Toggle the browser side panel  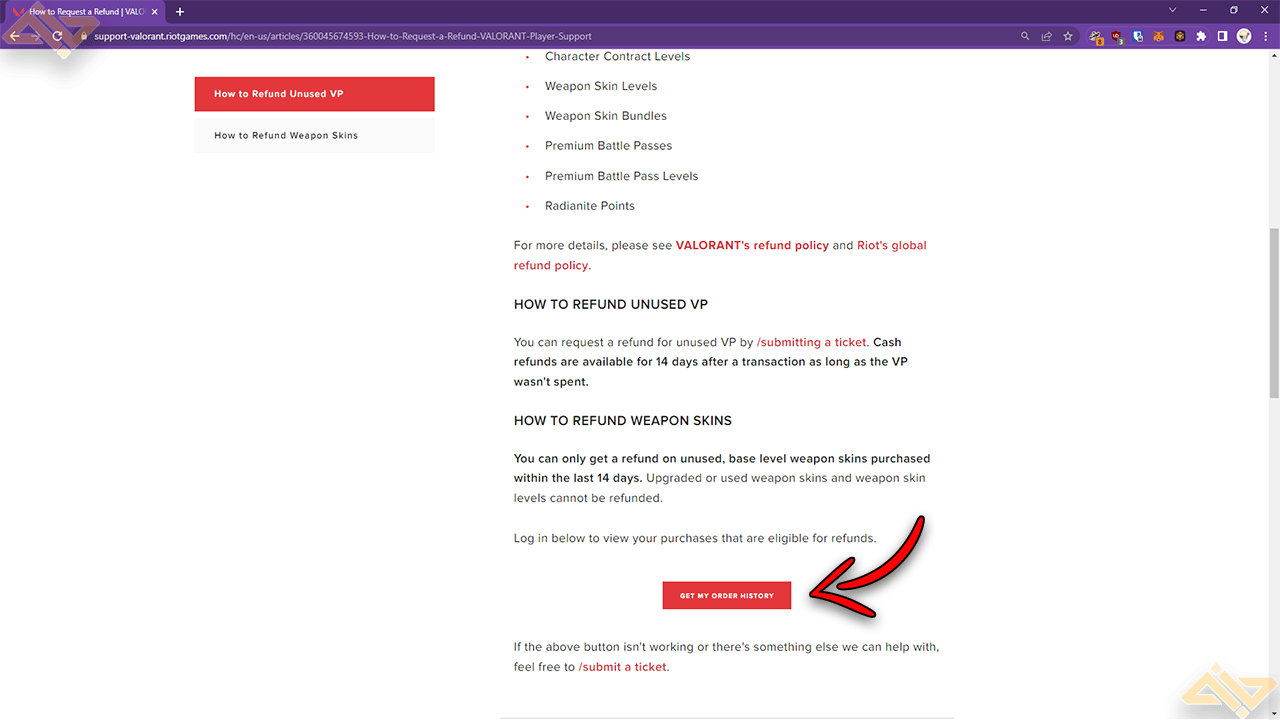[1222, 36]
